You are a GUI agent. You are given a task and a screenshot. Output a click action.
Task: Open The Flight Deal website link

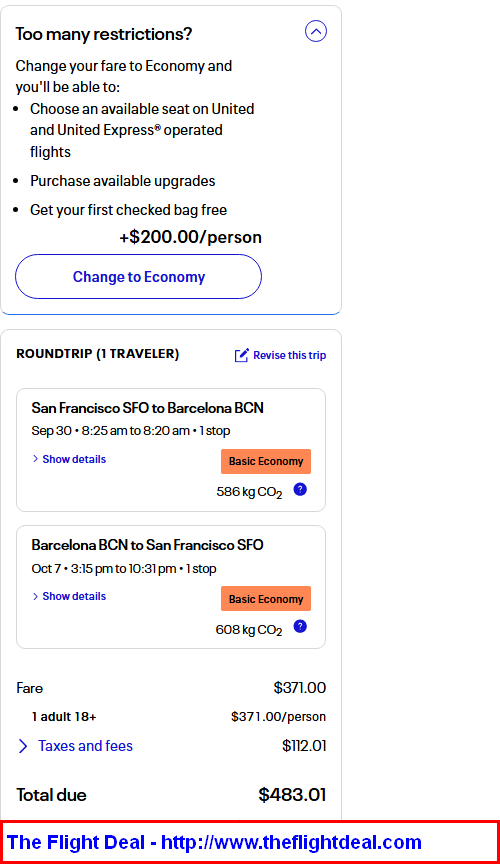click(x=214, y=843)
